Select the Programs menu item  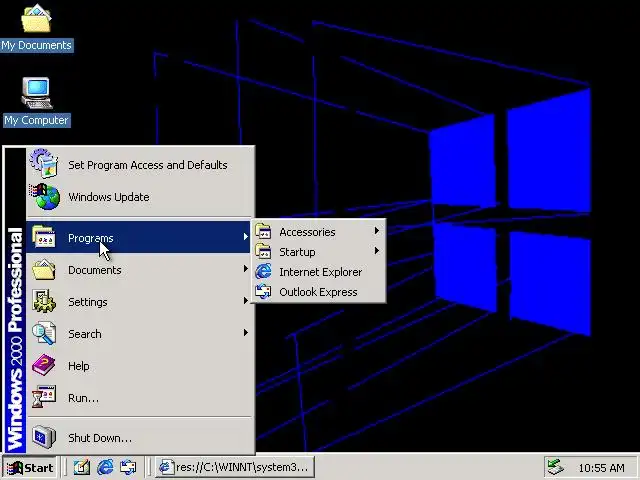point(140,237)
